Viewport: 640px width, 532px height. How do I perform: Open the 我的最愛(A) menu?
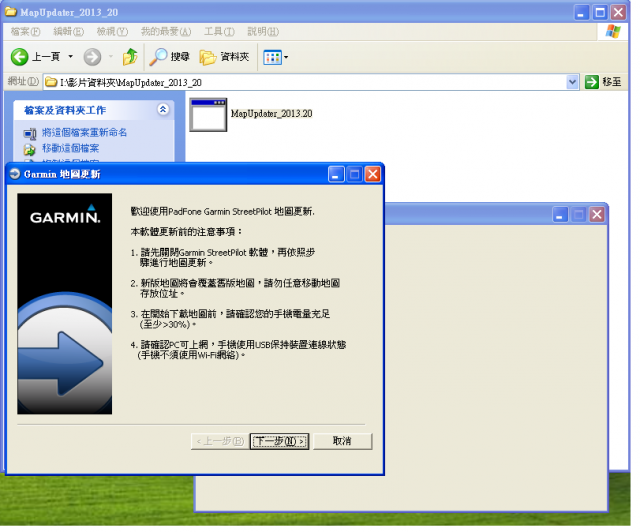[166, 31]
